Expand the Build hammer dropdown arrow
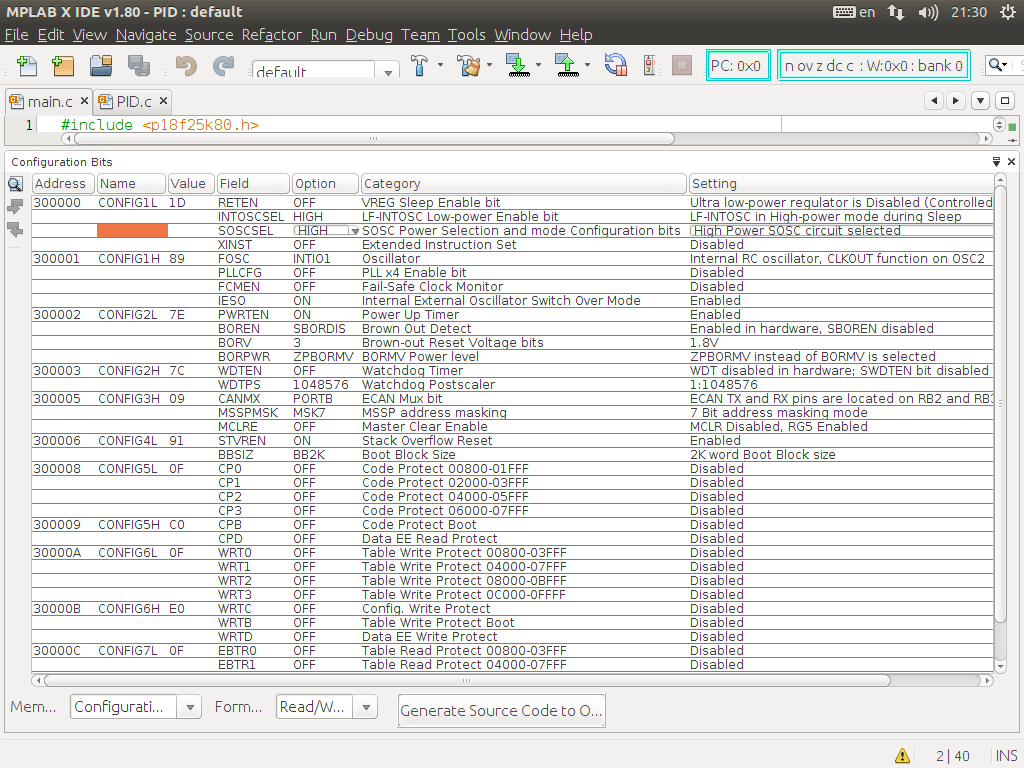This screenshot has width=1024, height=768. click(x=440, y=65)
